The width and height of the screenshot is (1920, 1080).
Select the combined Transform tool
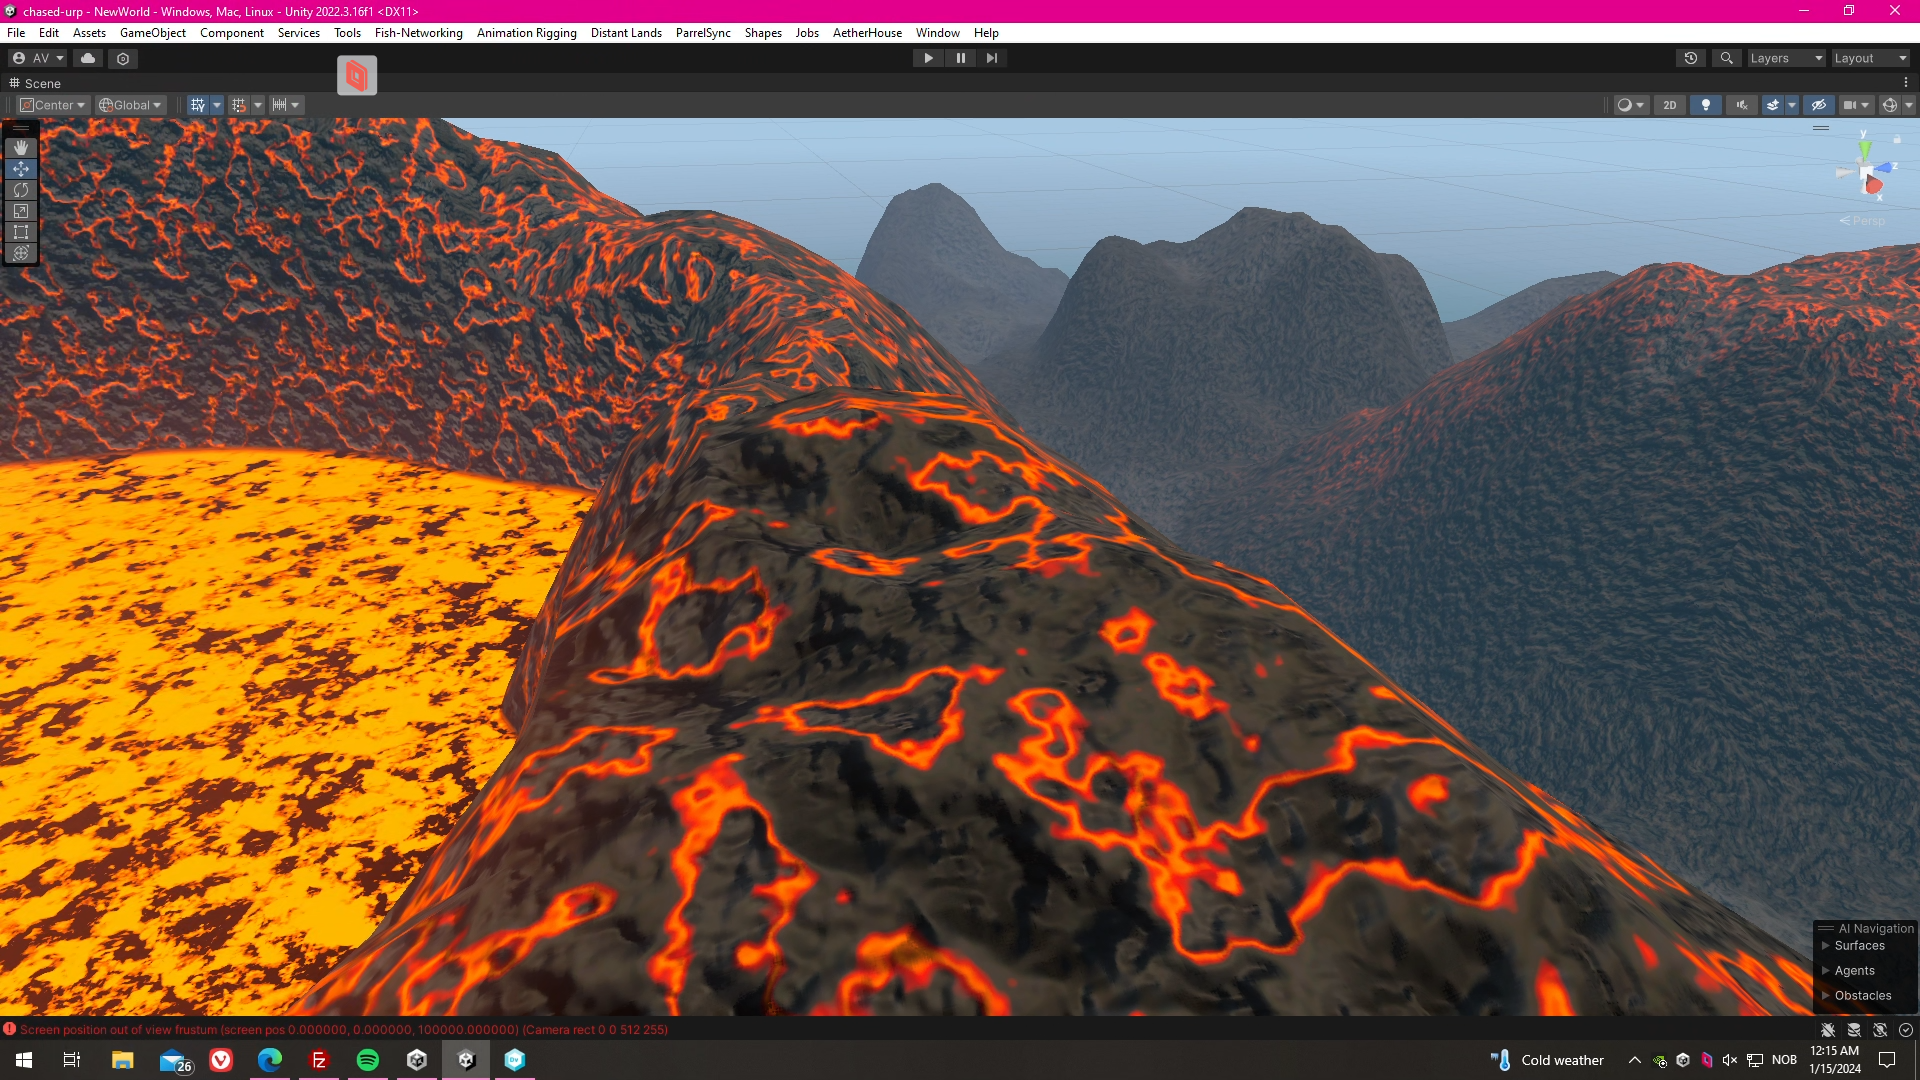click(20, 253)
